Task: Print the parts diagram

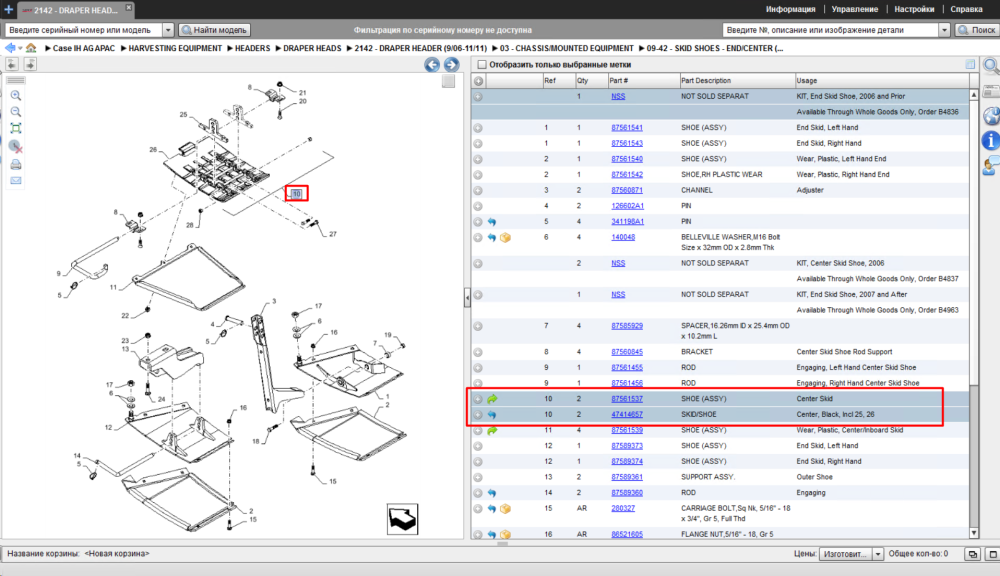Action: (16, 165)
